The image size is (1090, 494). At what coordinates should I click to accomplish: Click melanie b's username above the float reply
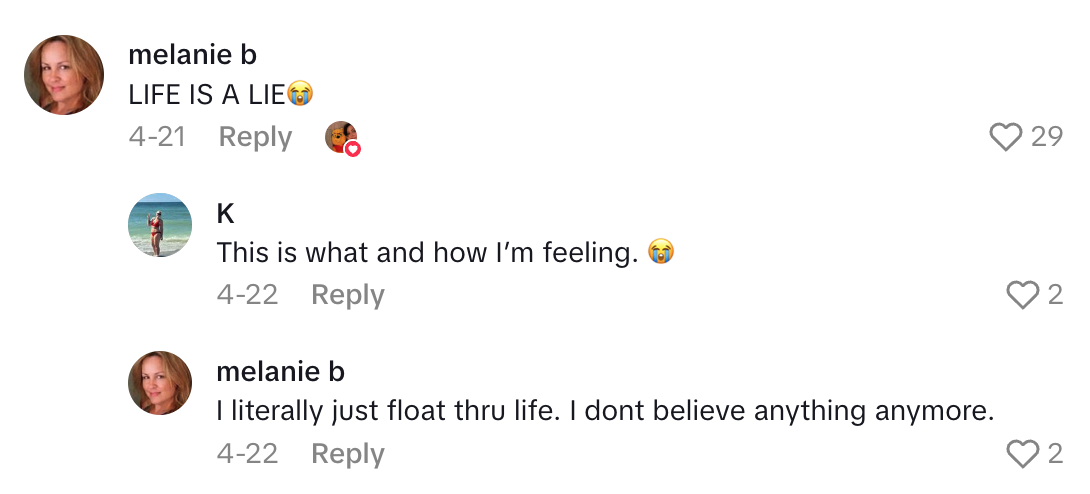click(281, 372)
